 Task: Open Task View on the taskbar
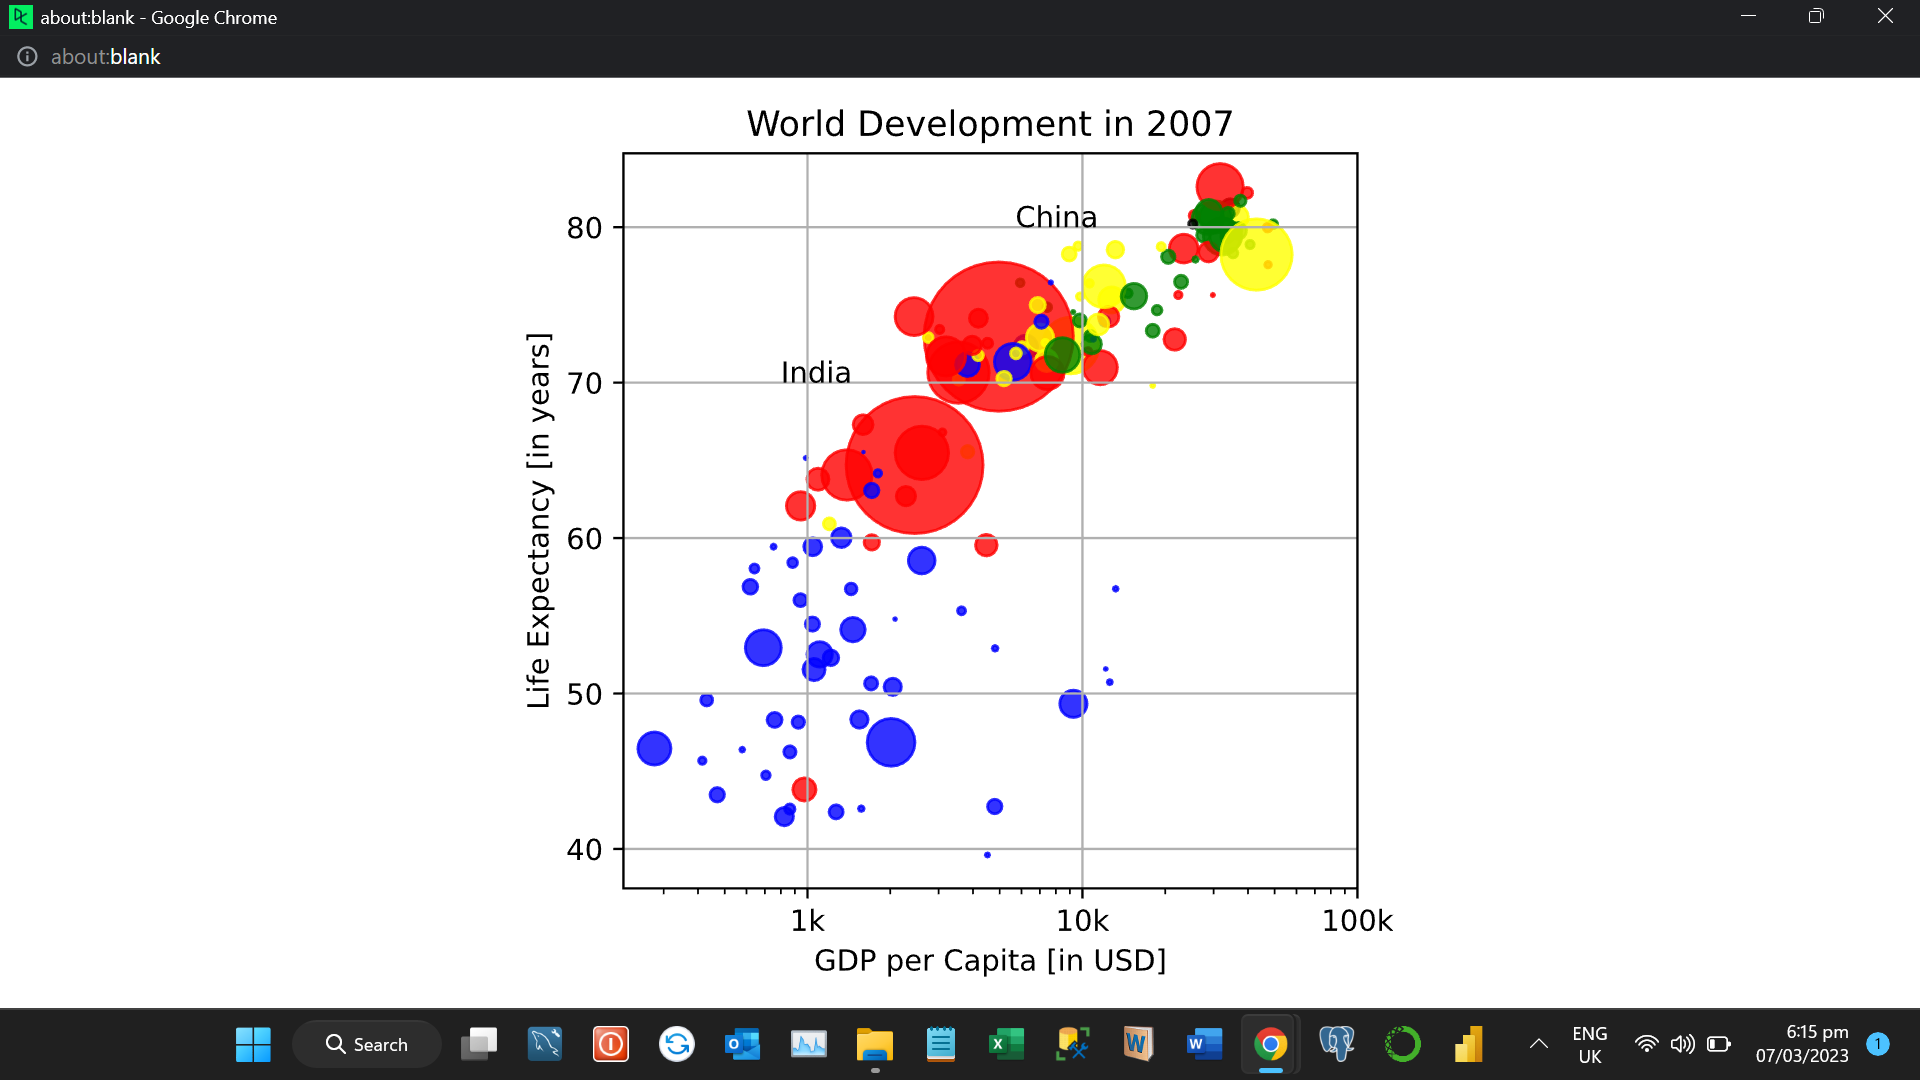(x=478, y=1043)
